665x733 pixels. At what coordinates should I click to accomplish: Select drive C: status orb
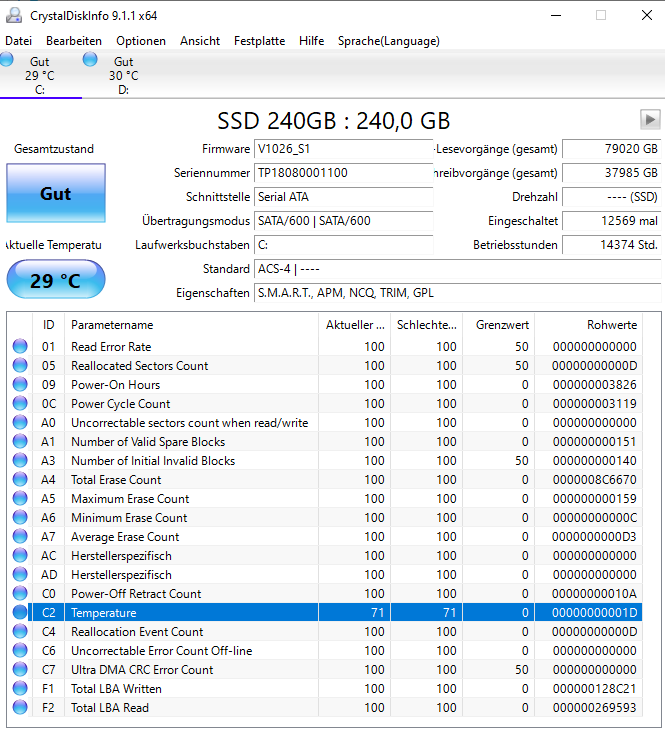coord(7,59)
